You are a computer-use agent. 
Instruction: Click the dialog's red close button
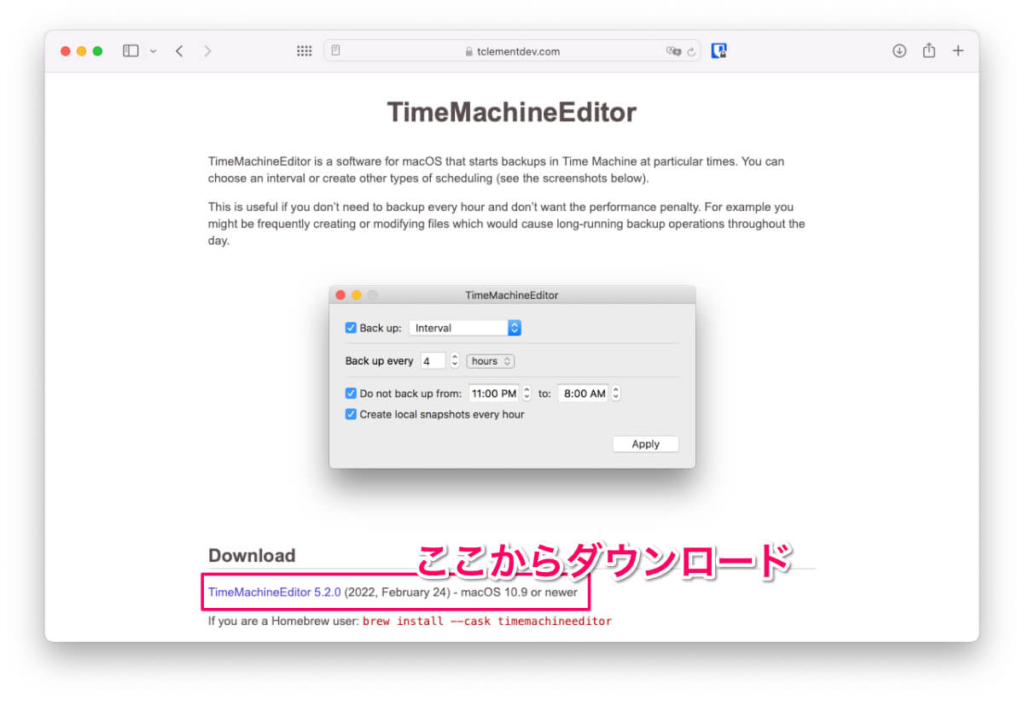point(340,295)
